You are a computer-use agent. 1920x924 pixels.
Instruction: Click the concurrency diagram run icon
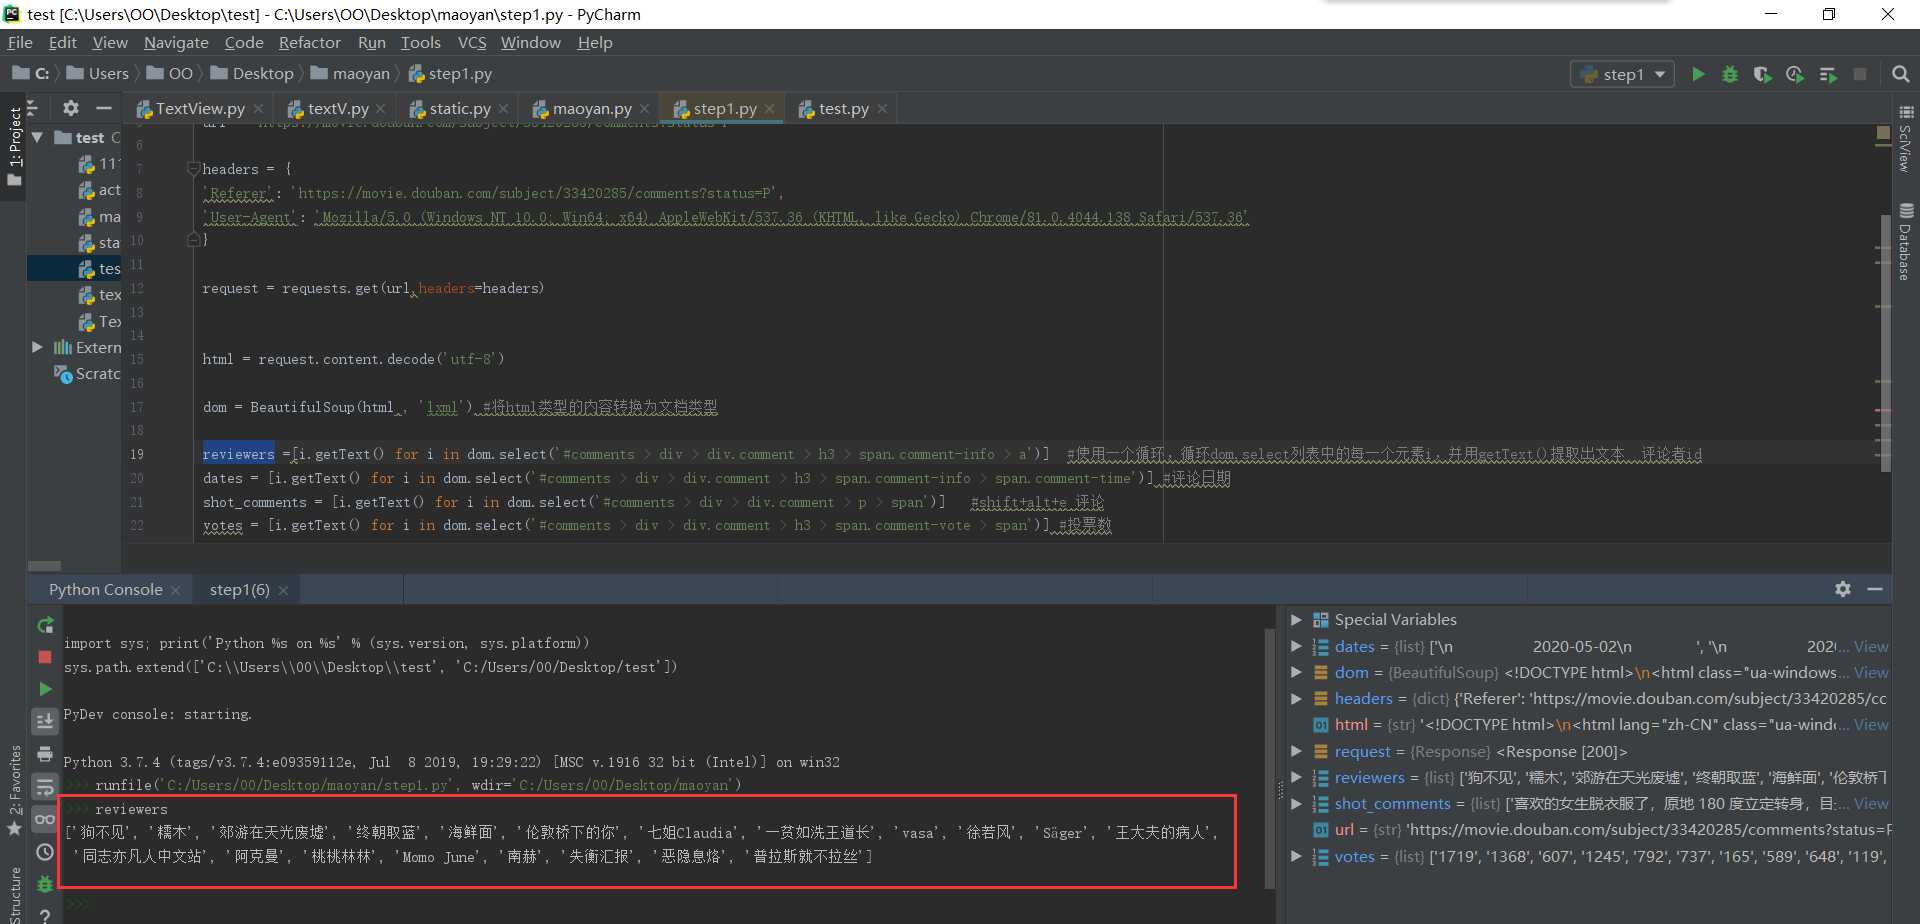[x=1828, y=74]
